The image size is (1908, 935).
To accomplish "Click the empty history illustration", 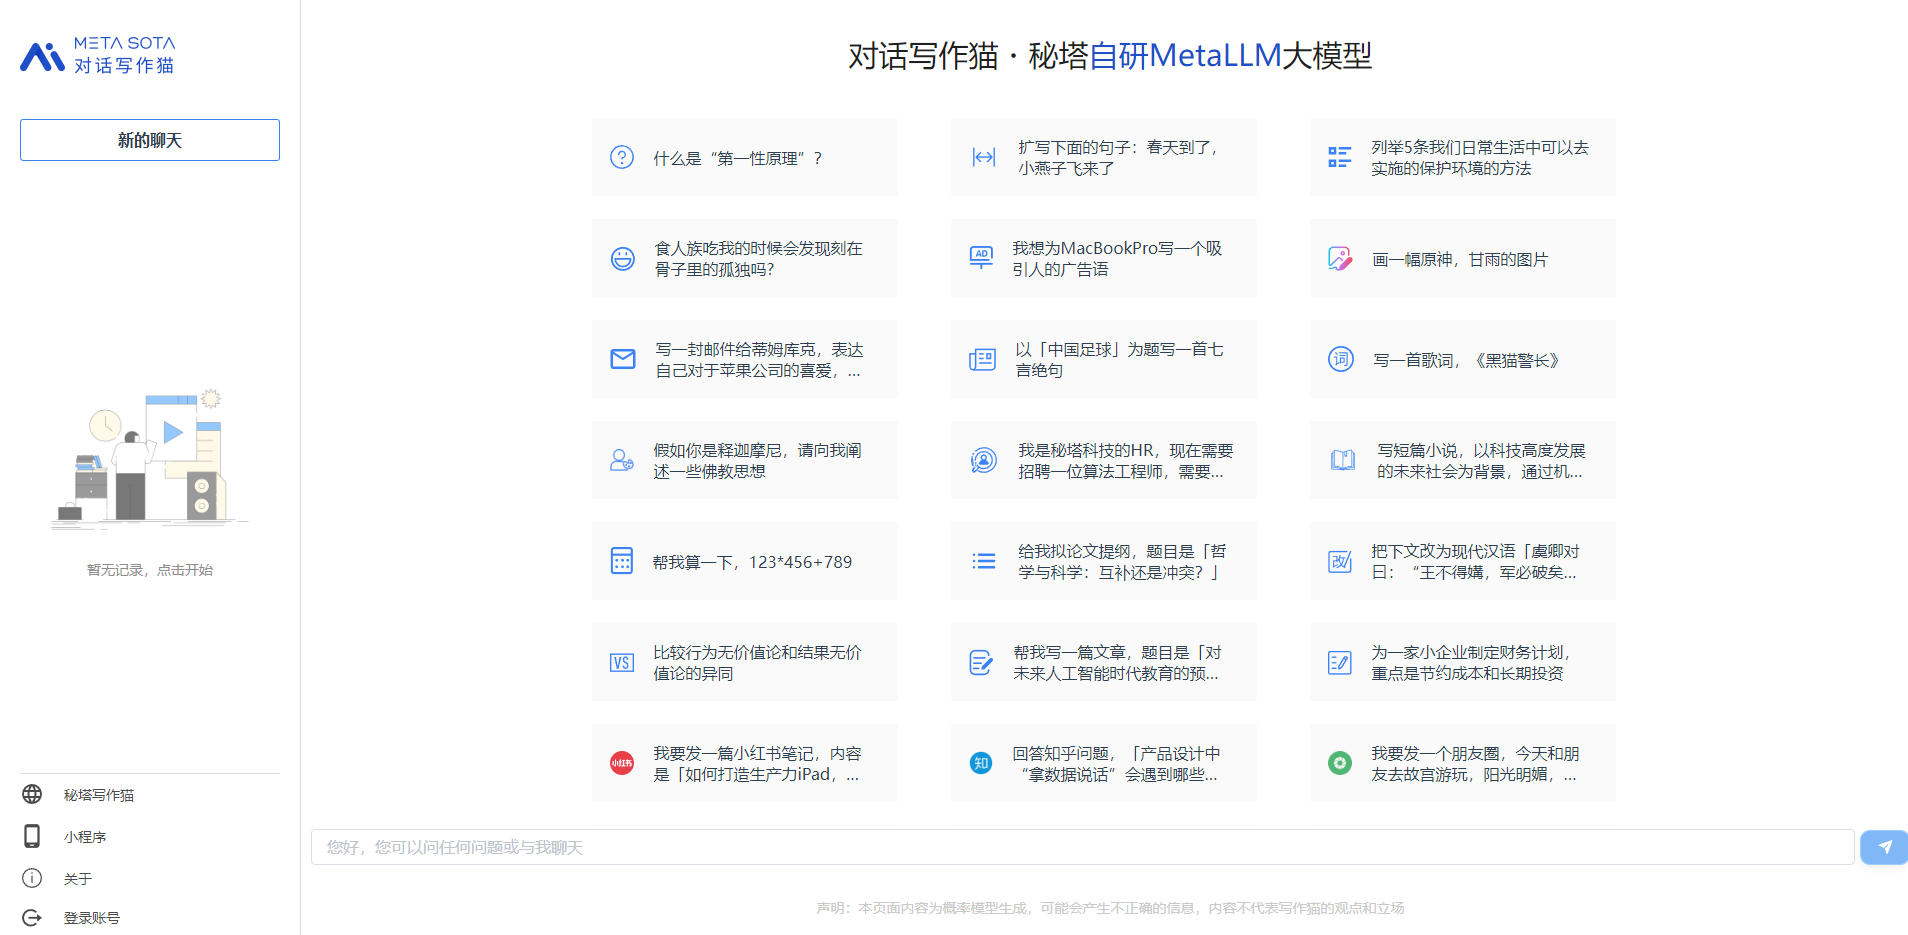I will pyautogui.click(x=150, y=460).
